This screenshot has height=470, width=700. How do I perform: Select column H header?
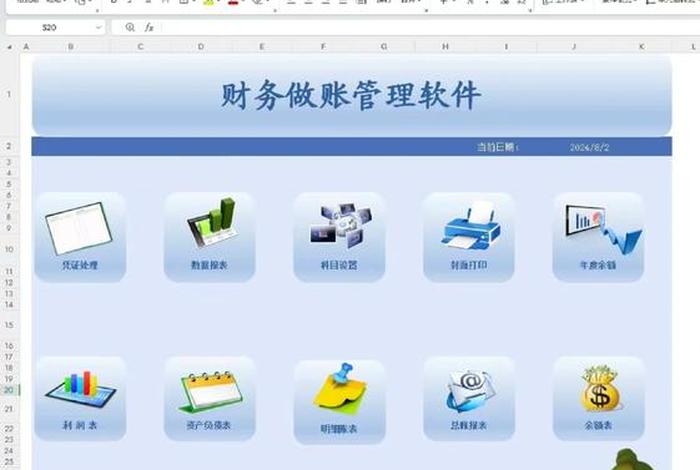[x=445, y=46]
